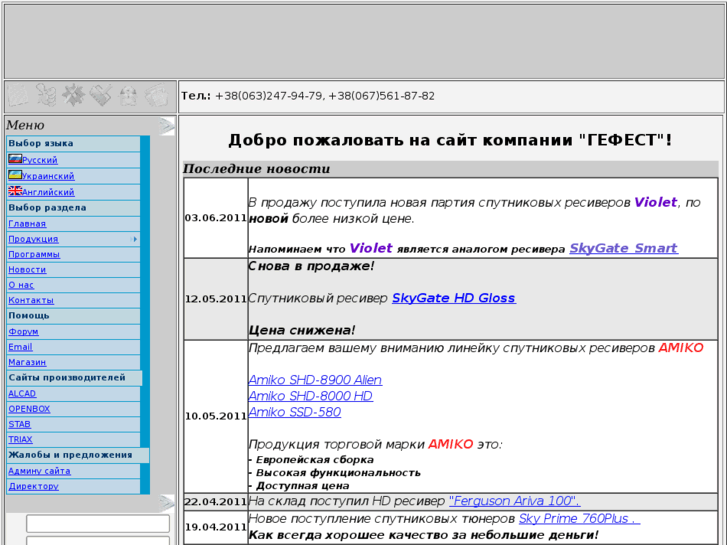Open the SkyGate Smart receiver link
The height and width of the screenshot is (545, 727).
point(624,248)
